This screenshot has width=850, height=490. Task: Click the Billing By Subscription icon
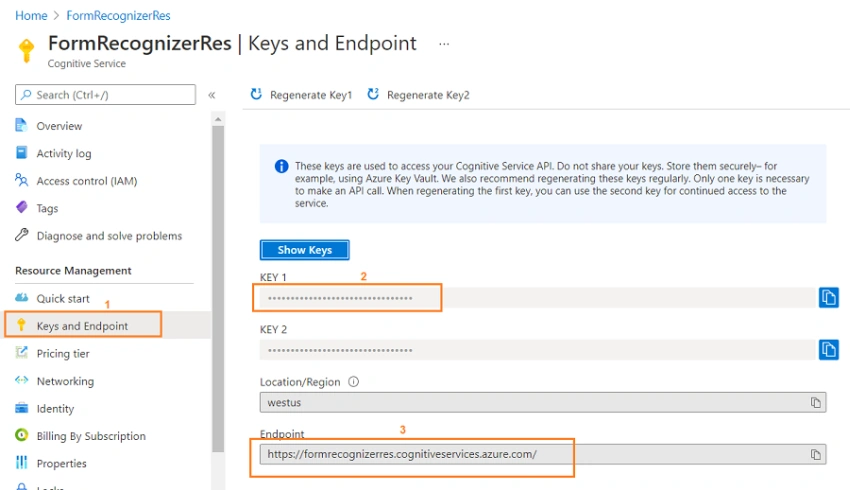tap(21, 435)
